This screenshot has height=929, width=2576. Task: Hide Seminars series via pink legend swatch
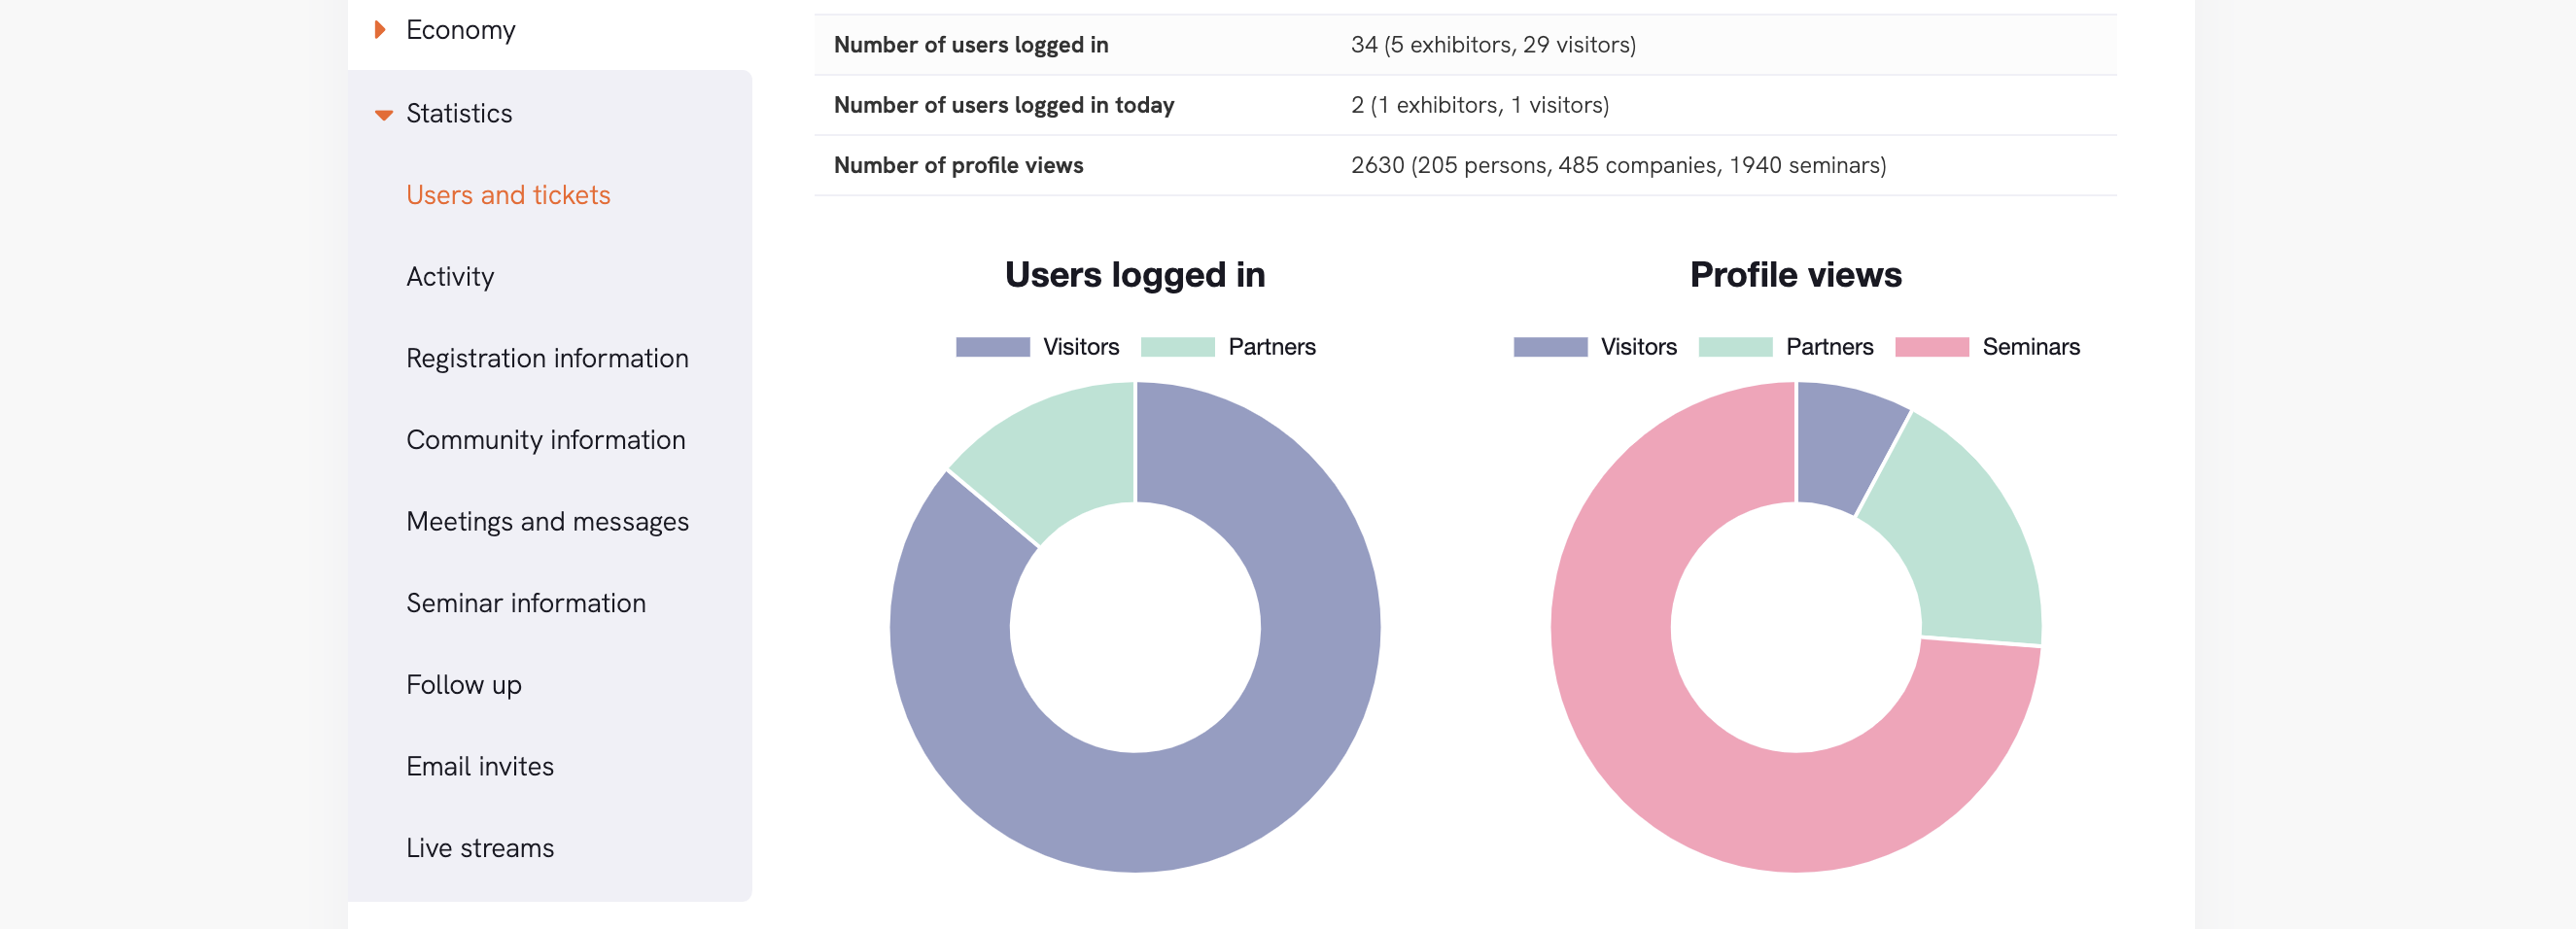tap(1931, 347)
